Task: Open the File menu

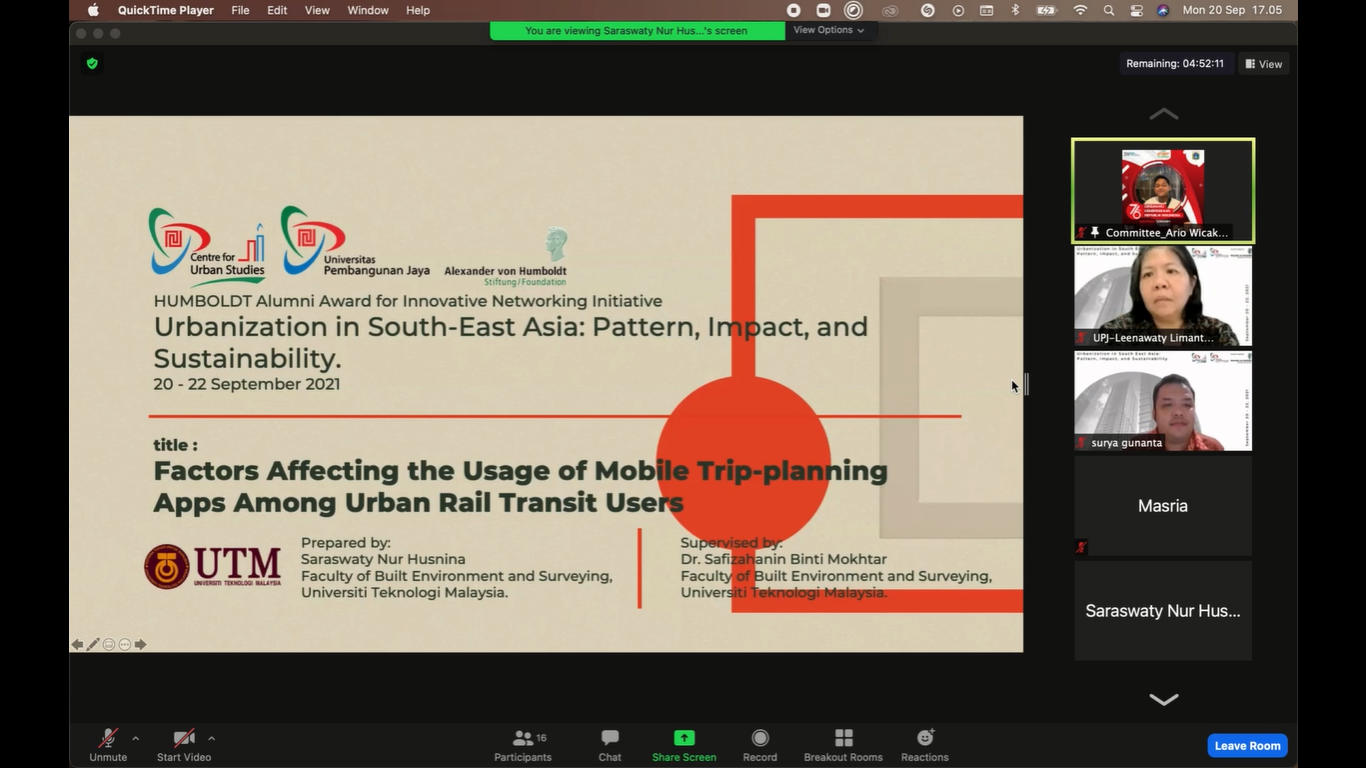Action: click(241, 10)
